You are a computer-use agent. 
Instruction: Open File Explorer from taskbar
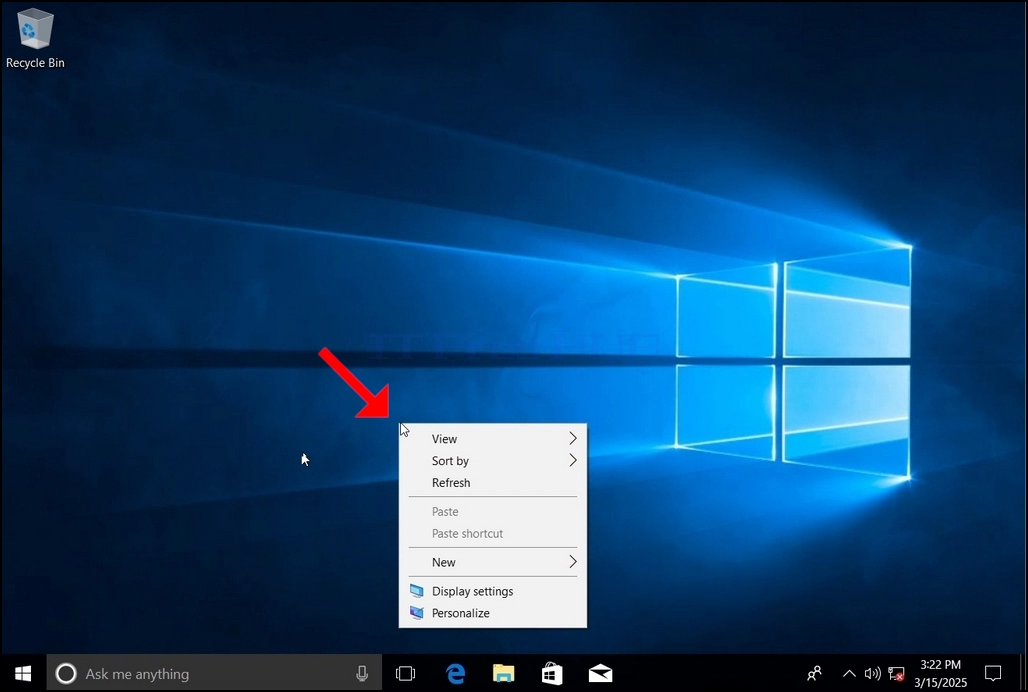pos(504,674)
